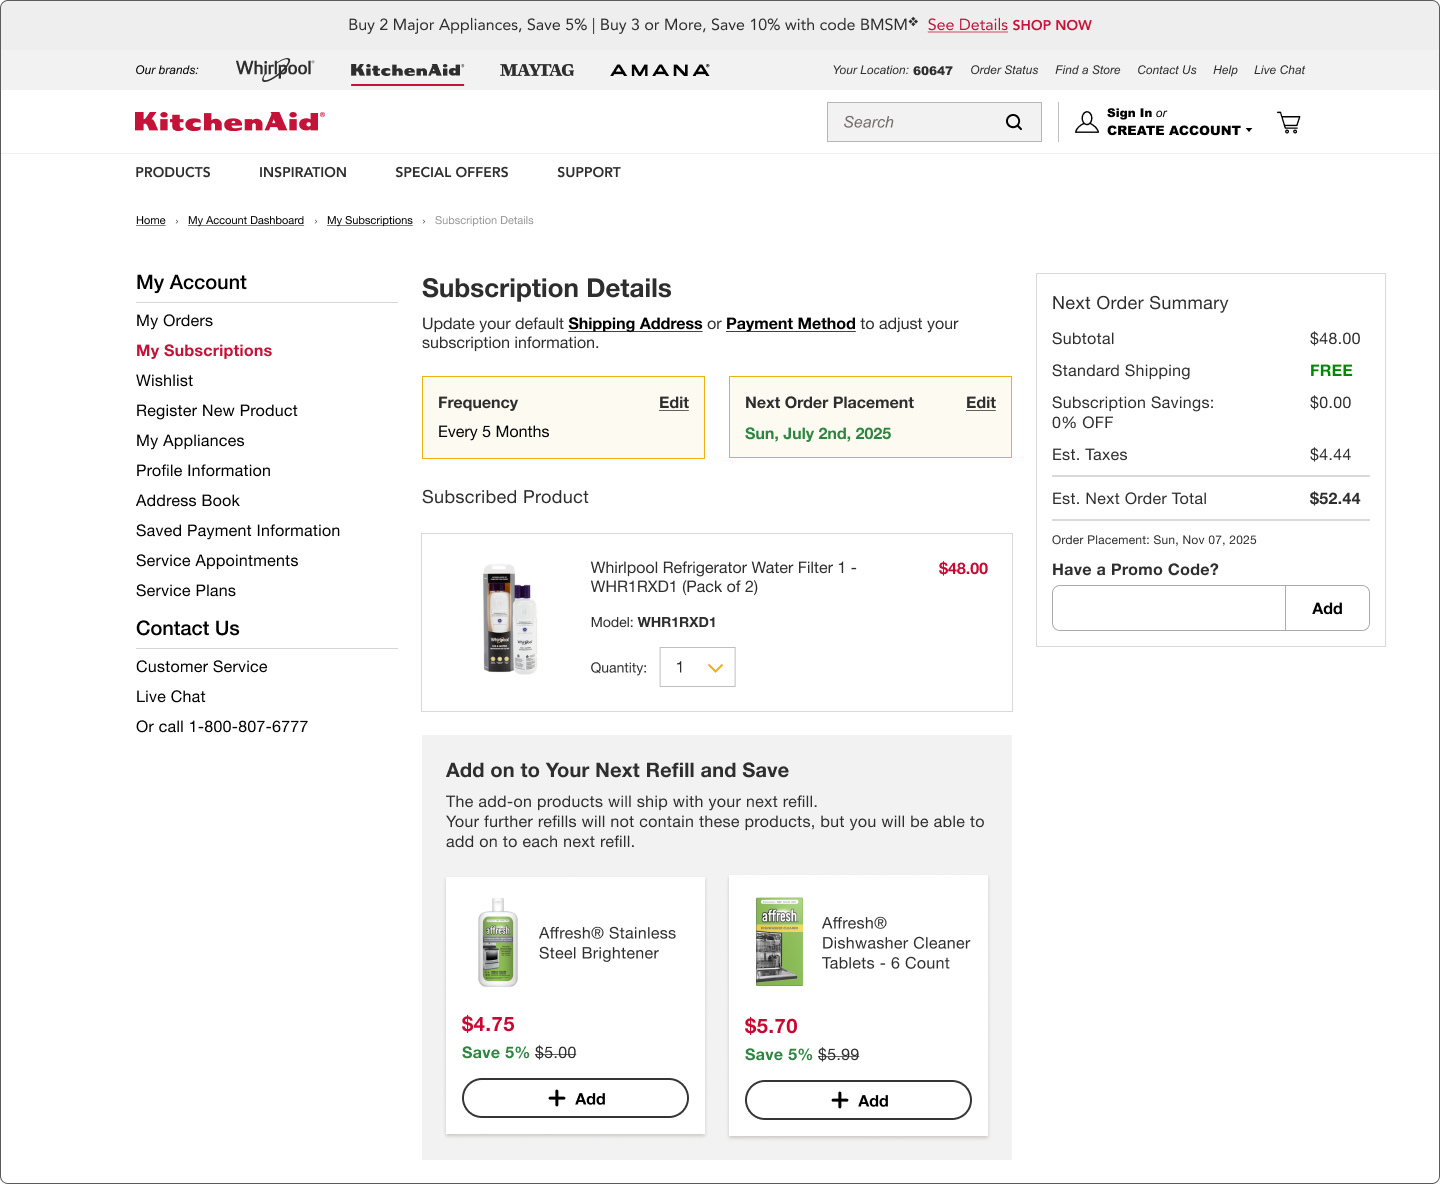Click the promo code input field
The width and height of the screenshot is (1440, 1184).
tap(1168, 608)
